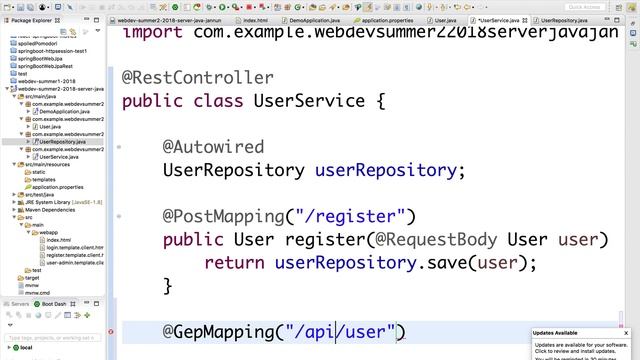The image size is (640, 360).
Task: Select the spoiledPomodori project
Action: click(x=38, y=43)
